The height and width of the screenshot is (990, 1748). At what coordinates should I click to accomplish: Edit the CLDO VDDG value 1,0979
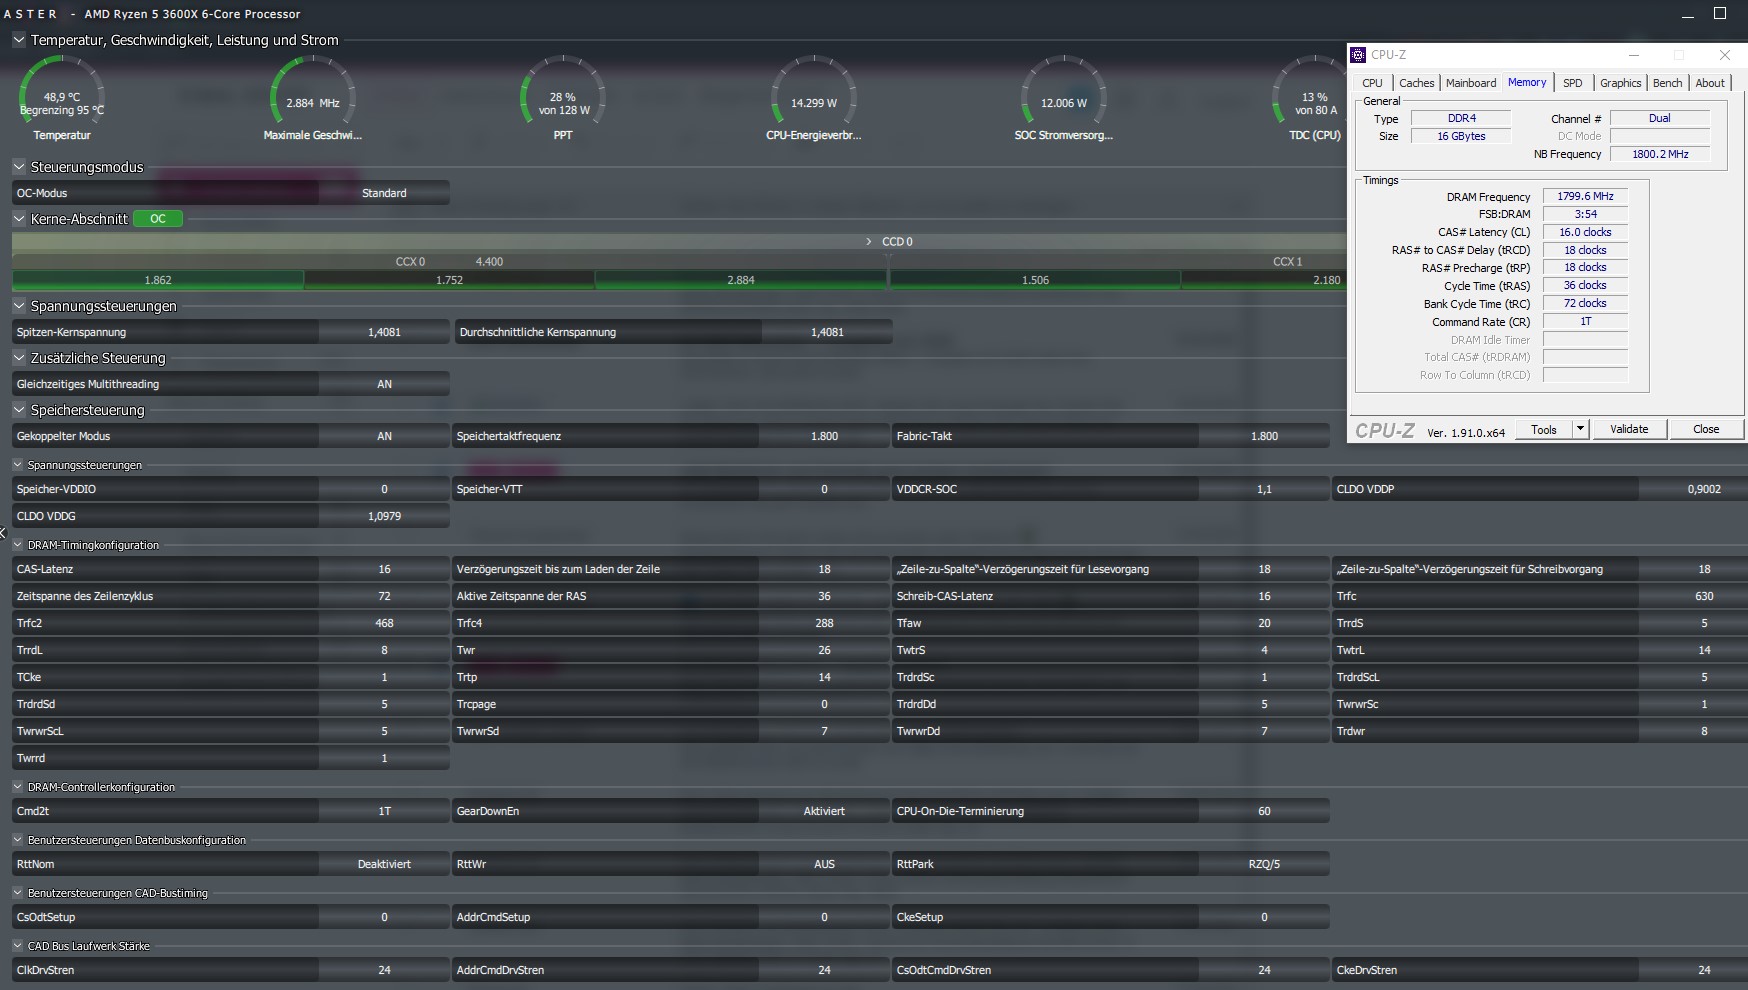(x=384, y=516)
